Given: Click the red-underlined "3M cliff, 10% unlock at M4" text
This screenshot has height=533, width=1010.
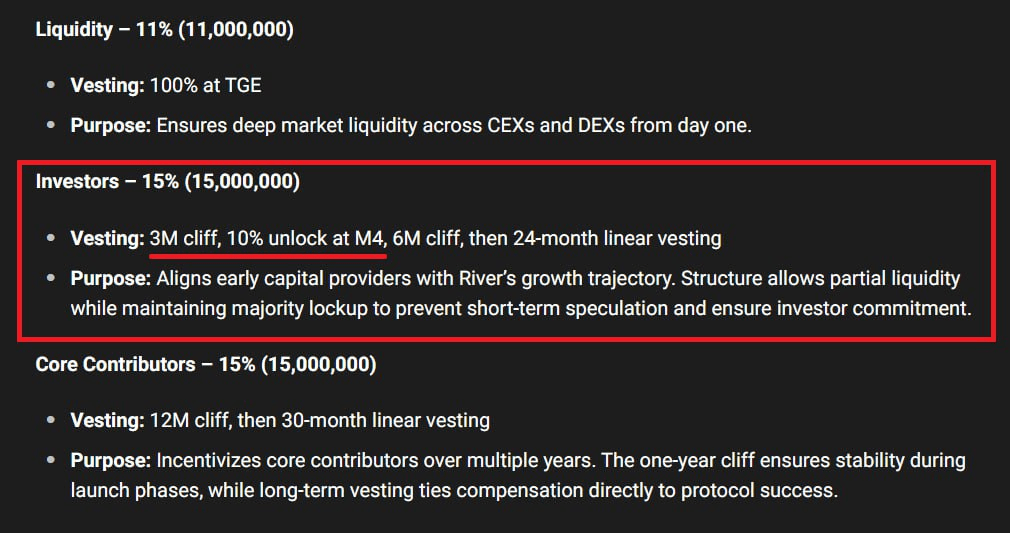Looking at the screenshot, I should pos(267,238).
